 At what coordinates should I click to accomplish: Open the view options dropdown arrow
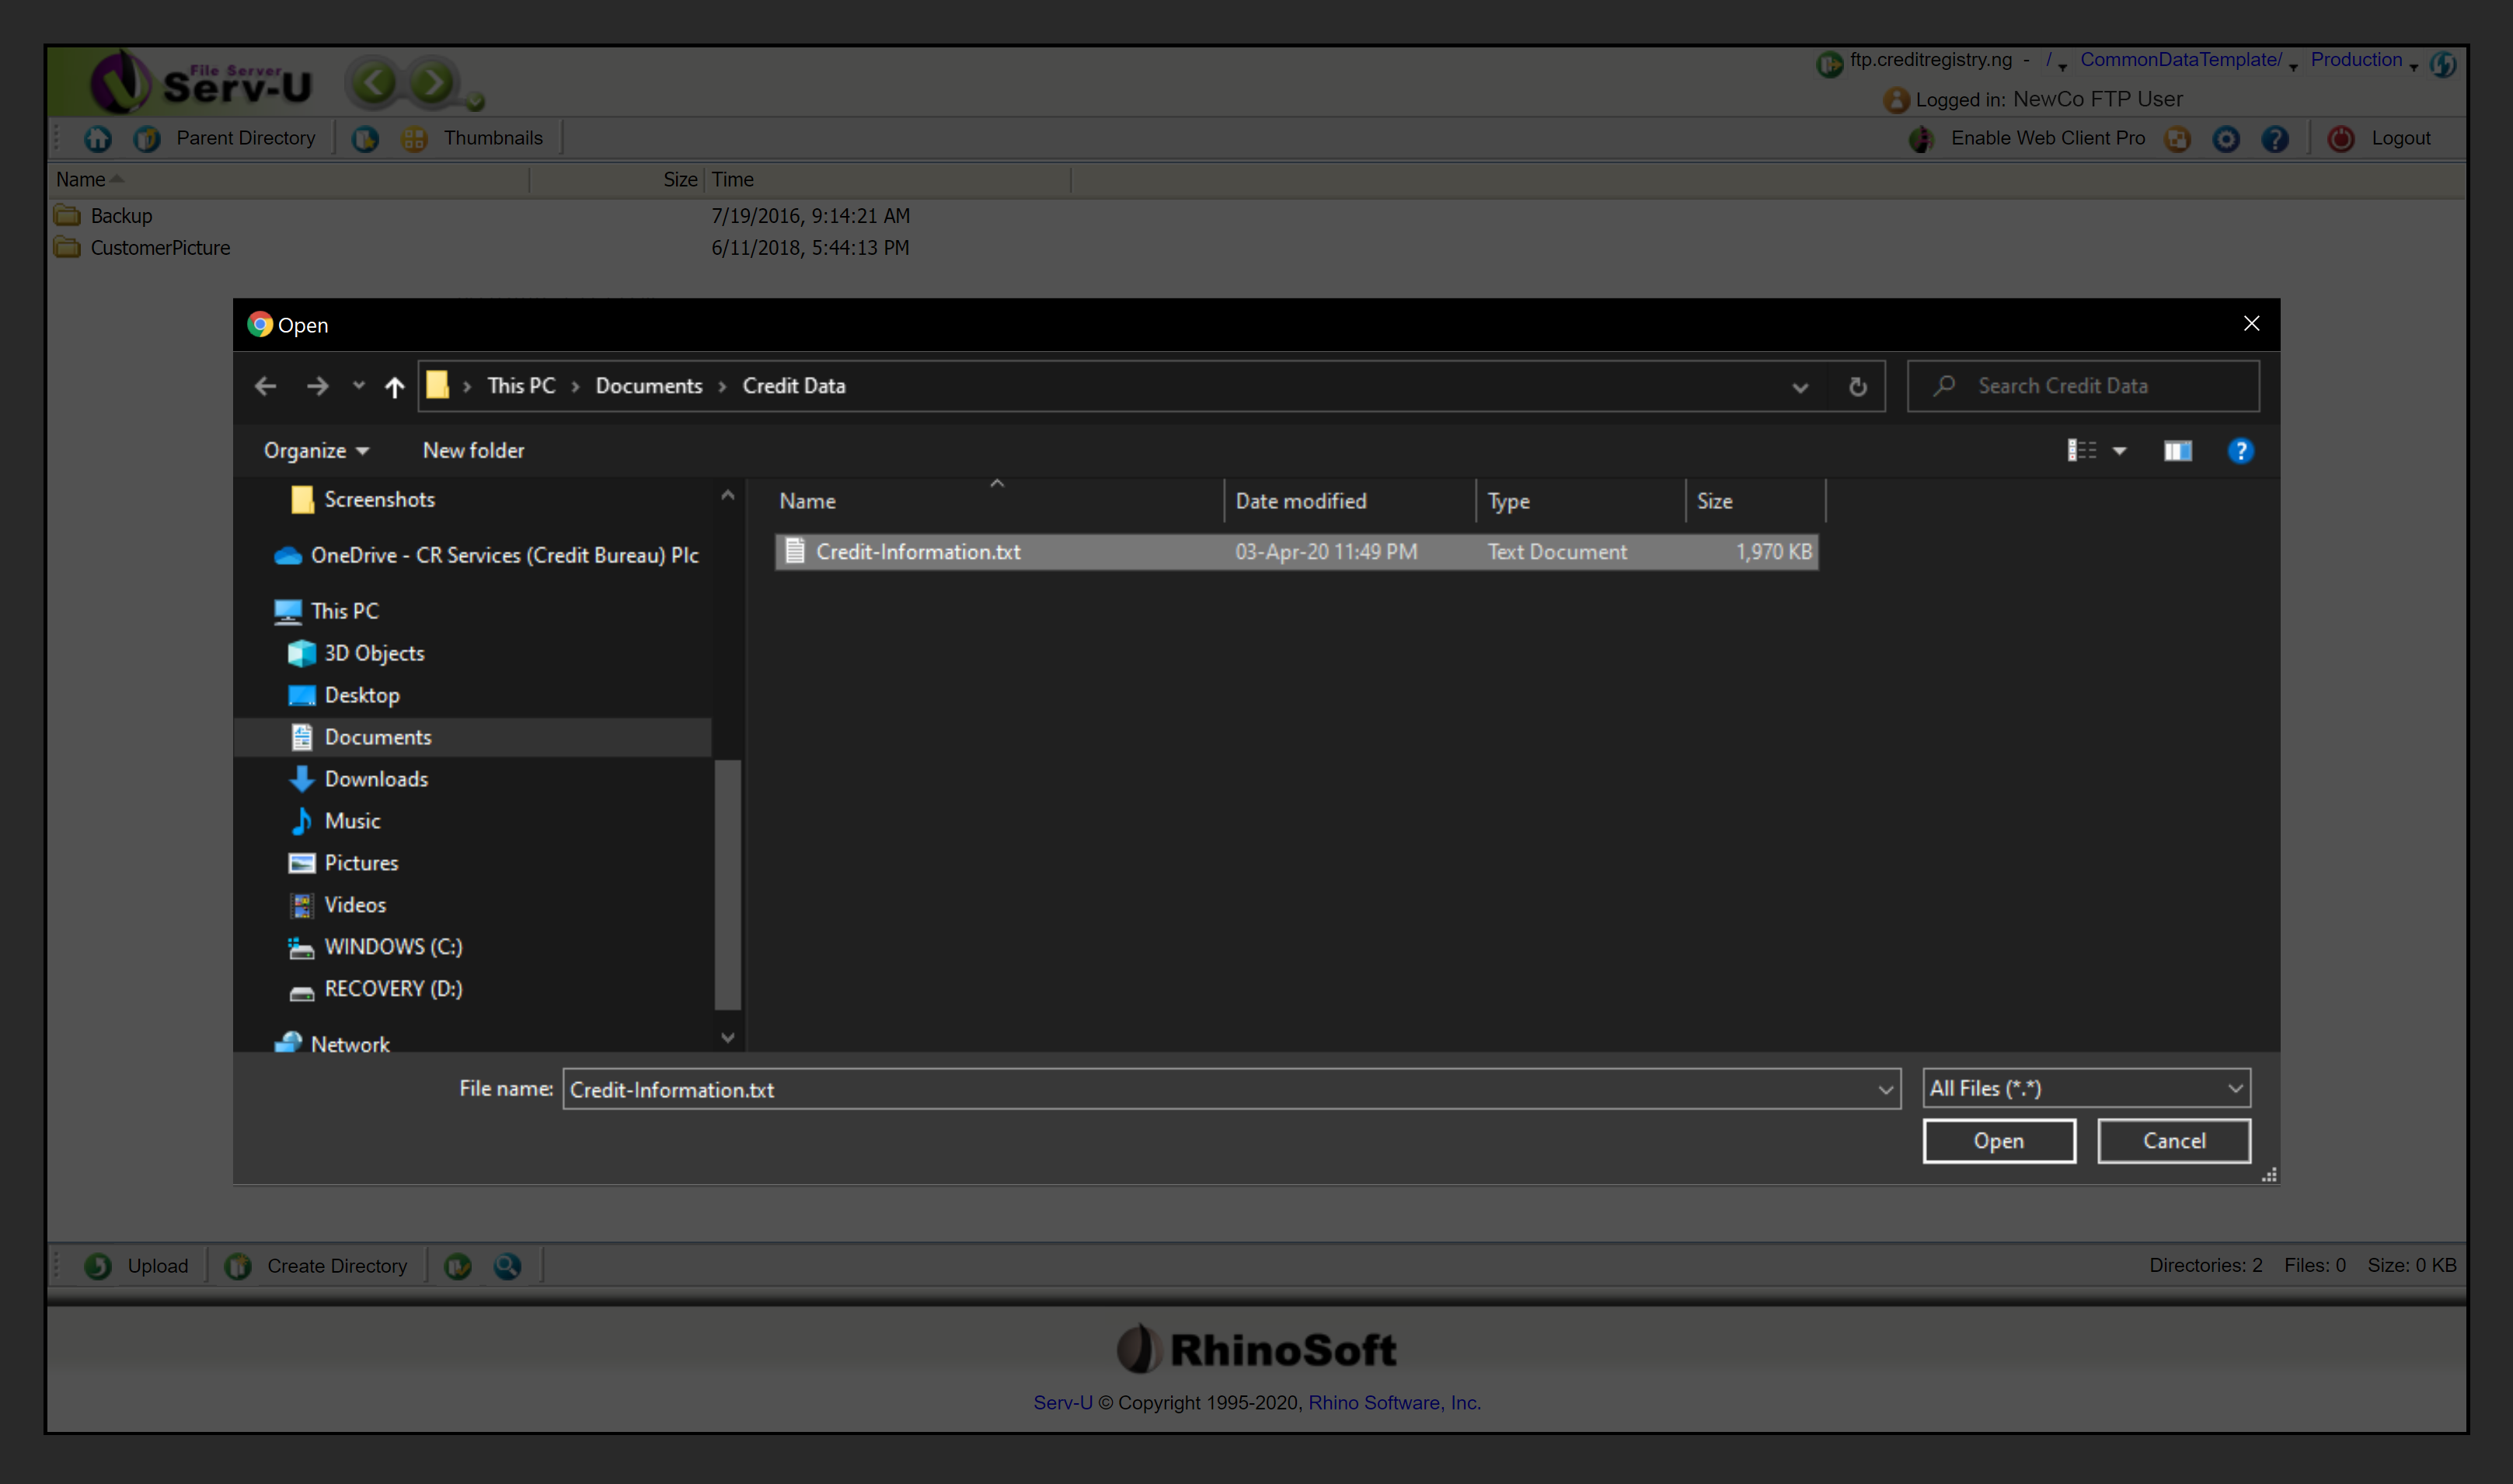(2119, 451)
